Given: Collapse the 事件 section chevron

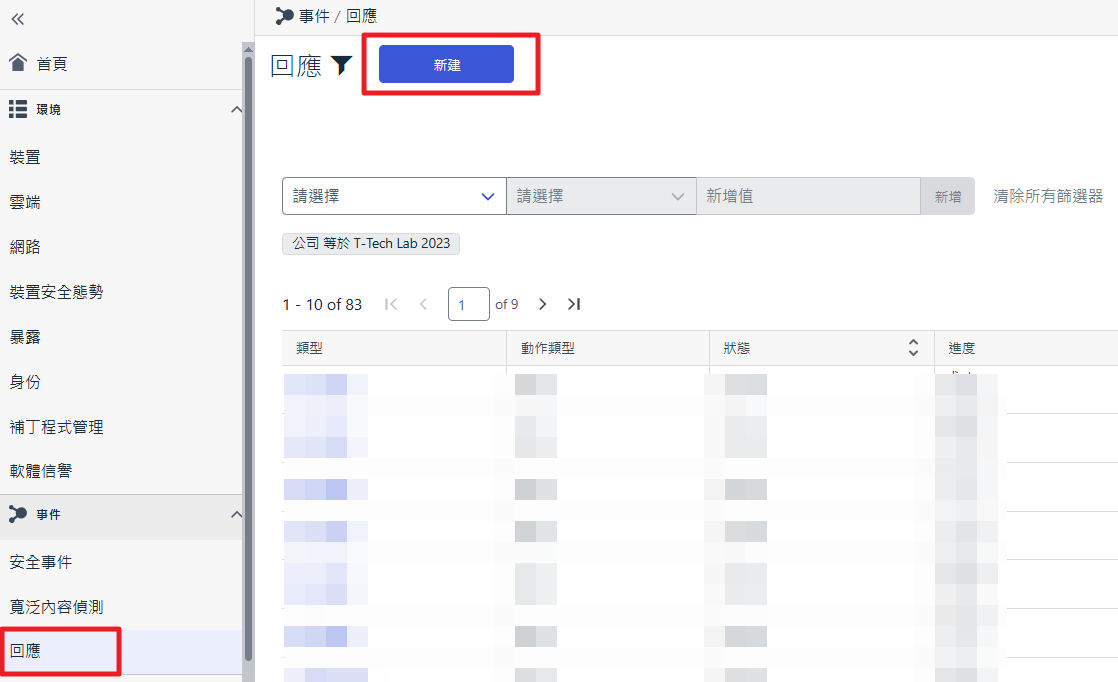Looking at the screenshot, I should (x=236, y=515).
